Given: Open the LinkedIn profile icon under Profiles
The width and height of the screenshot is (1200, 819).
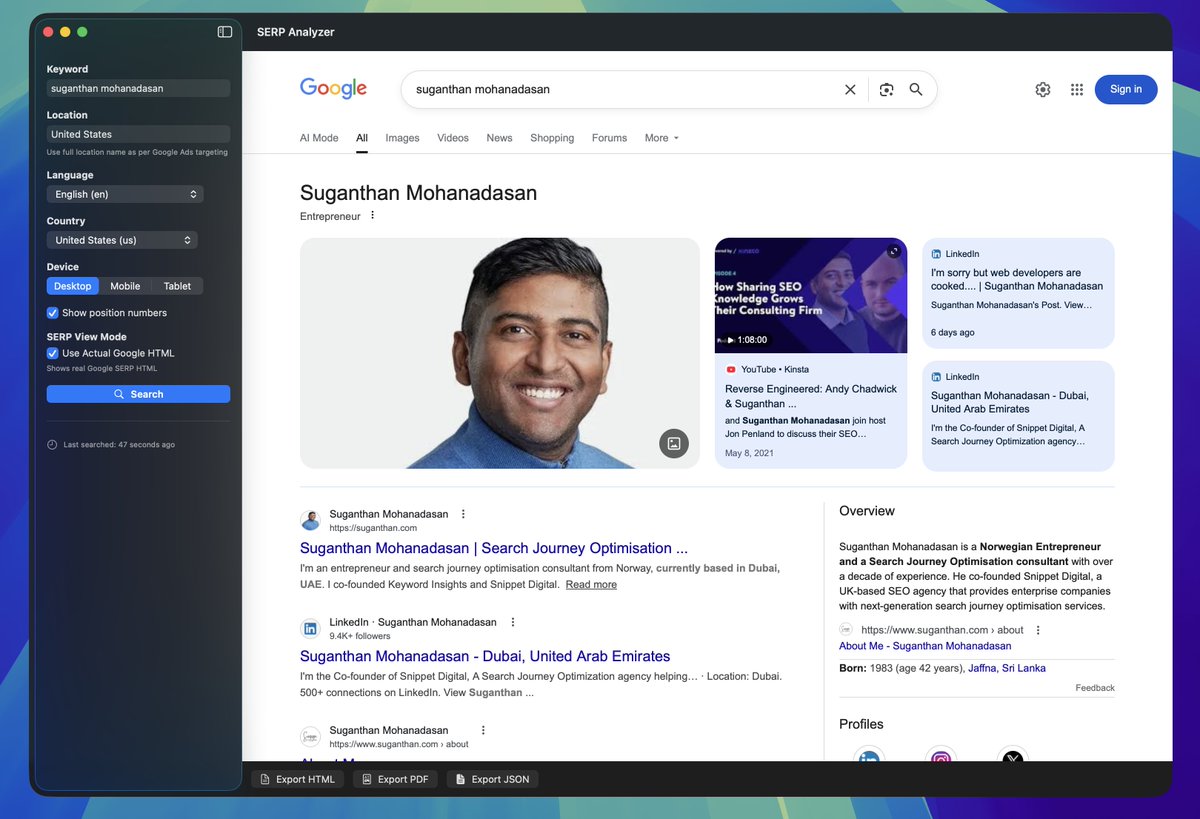Looking at the screenshot, I should pyautogui.click(x=869, y=757).
